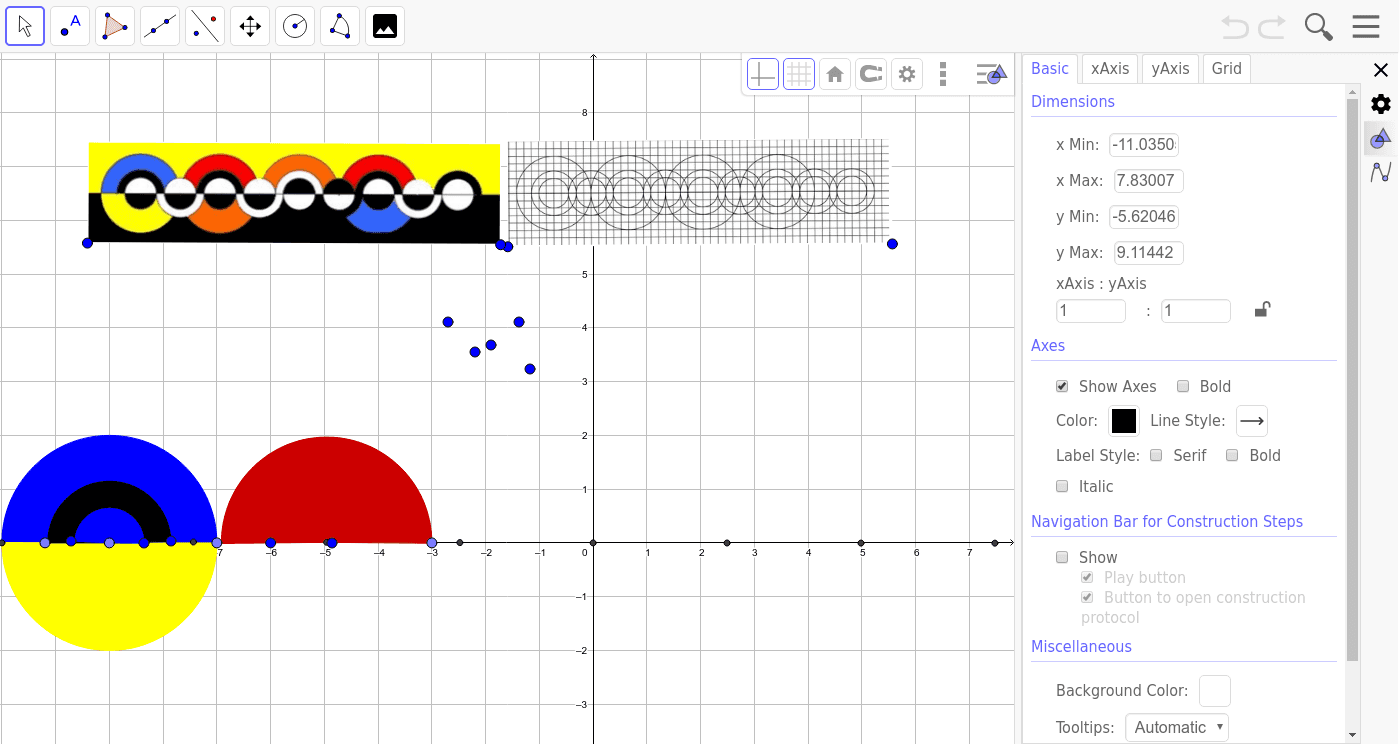Click the x Min input field
1400x746 pixels.
pyautogui.click(x=1144, y=145)
